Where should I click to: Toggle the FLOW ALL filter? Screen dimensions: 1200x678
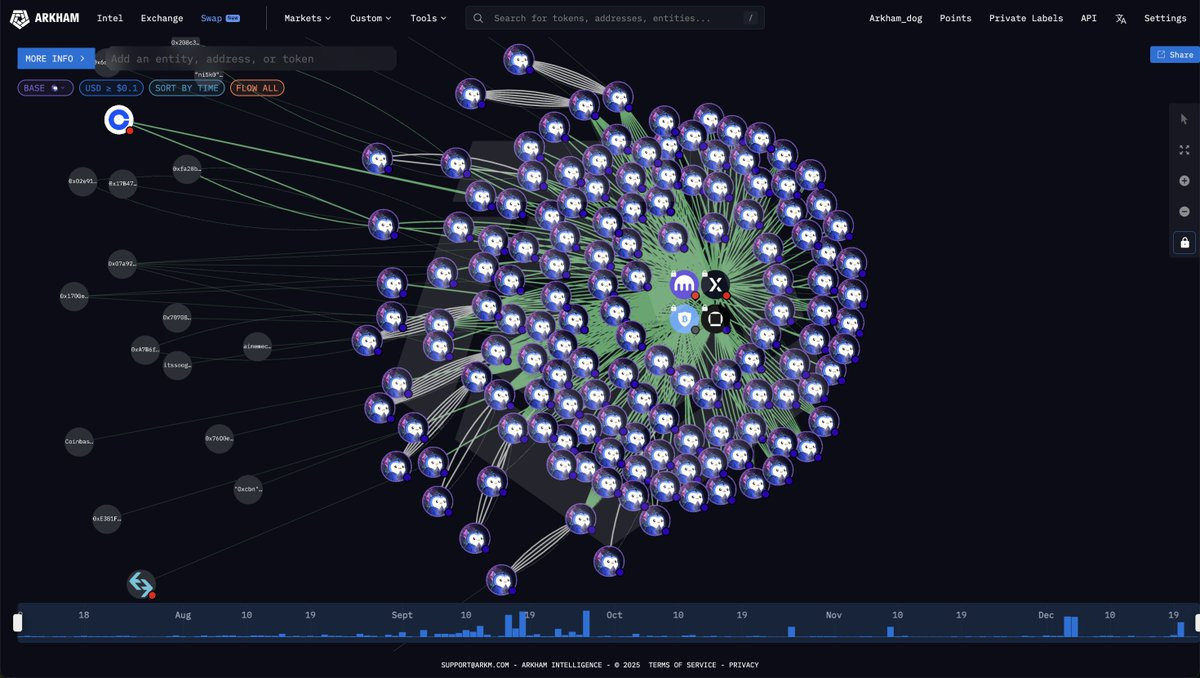click(257, 88)
